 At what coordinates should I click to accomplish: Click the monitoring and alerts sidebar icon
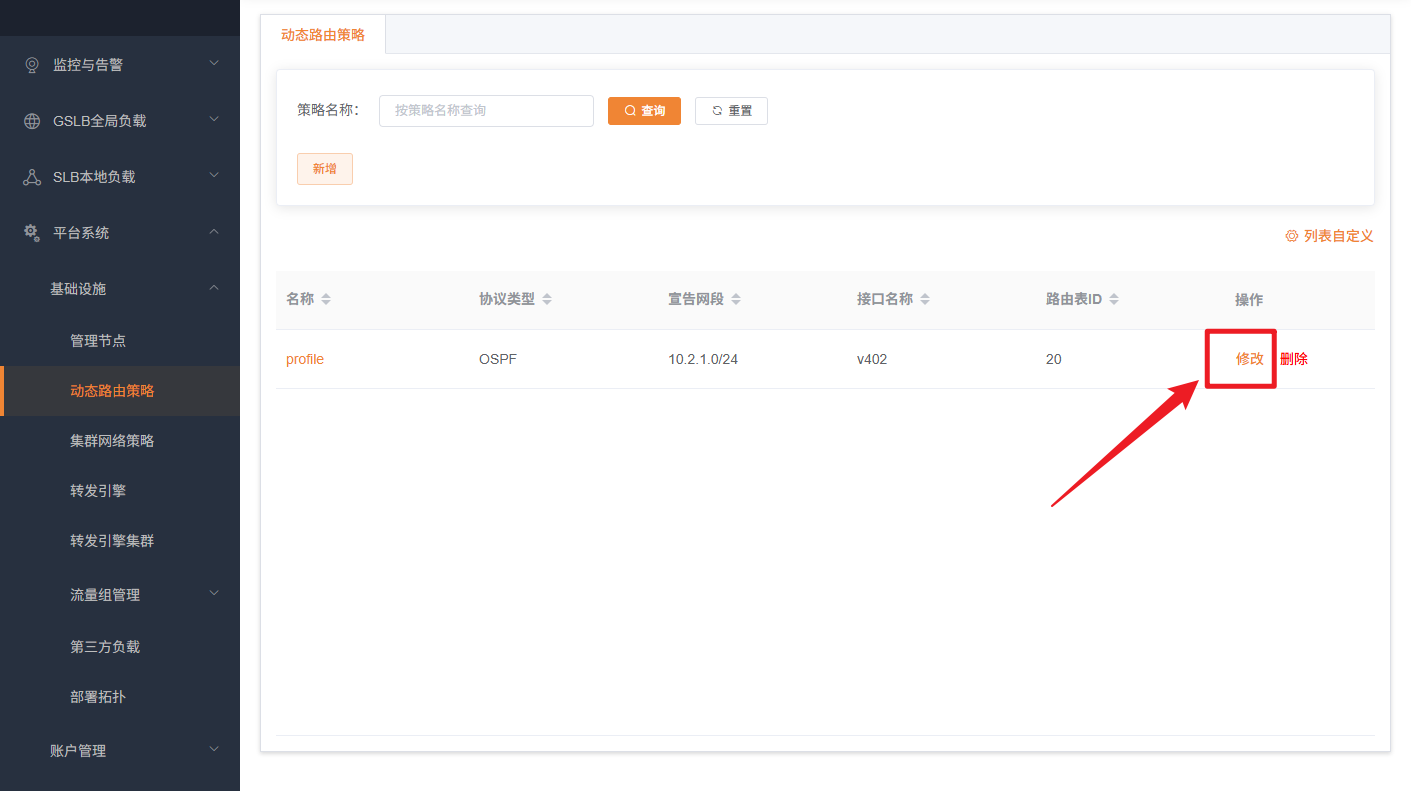coord(32,65)
